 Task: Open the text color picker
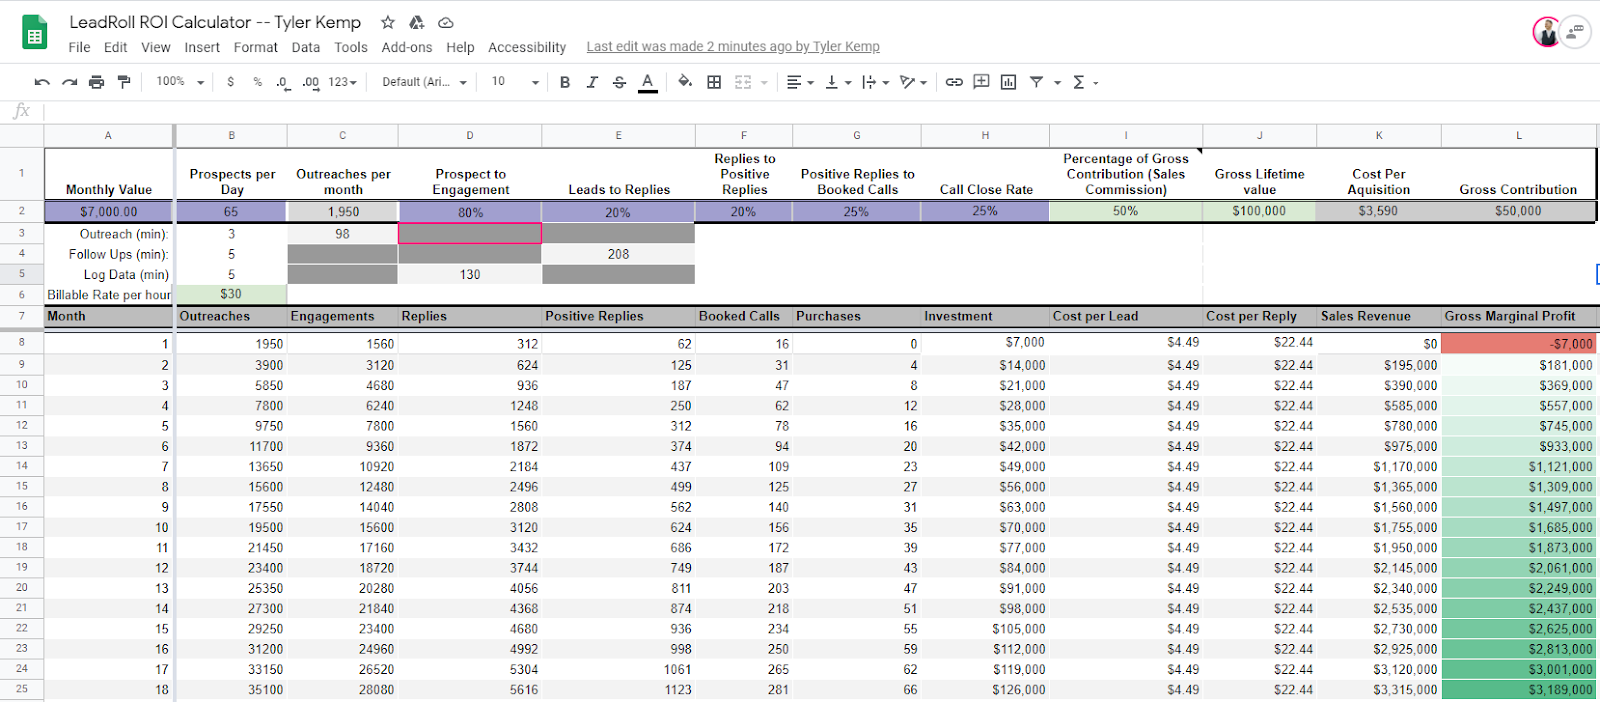pyautogui.click(x=648, y=82)
